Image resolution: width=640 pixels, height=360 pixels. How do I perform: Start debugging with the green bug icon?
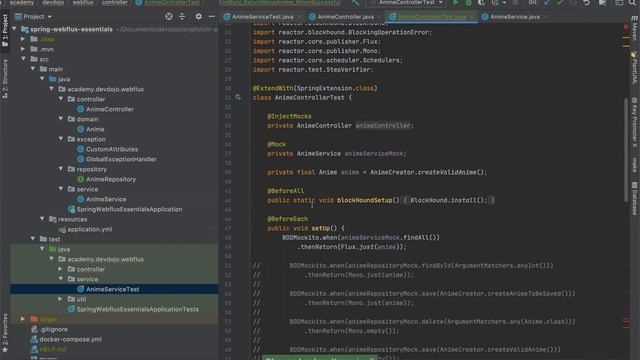tap(468, 3)
